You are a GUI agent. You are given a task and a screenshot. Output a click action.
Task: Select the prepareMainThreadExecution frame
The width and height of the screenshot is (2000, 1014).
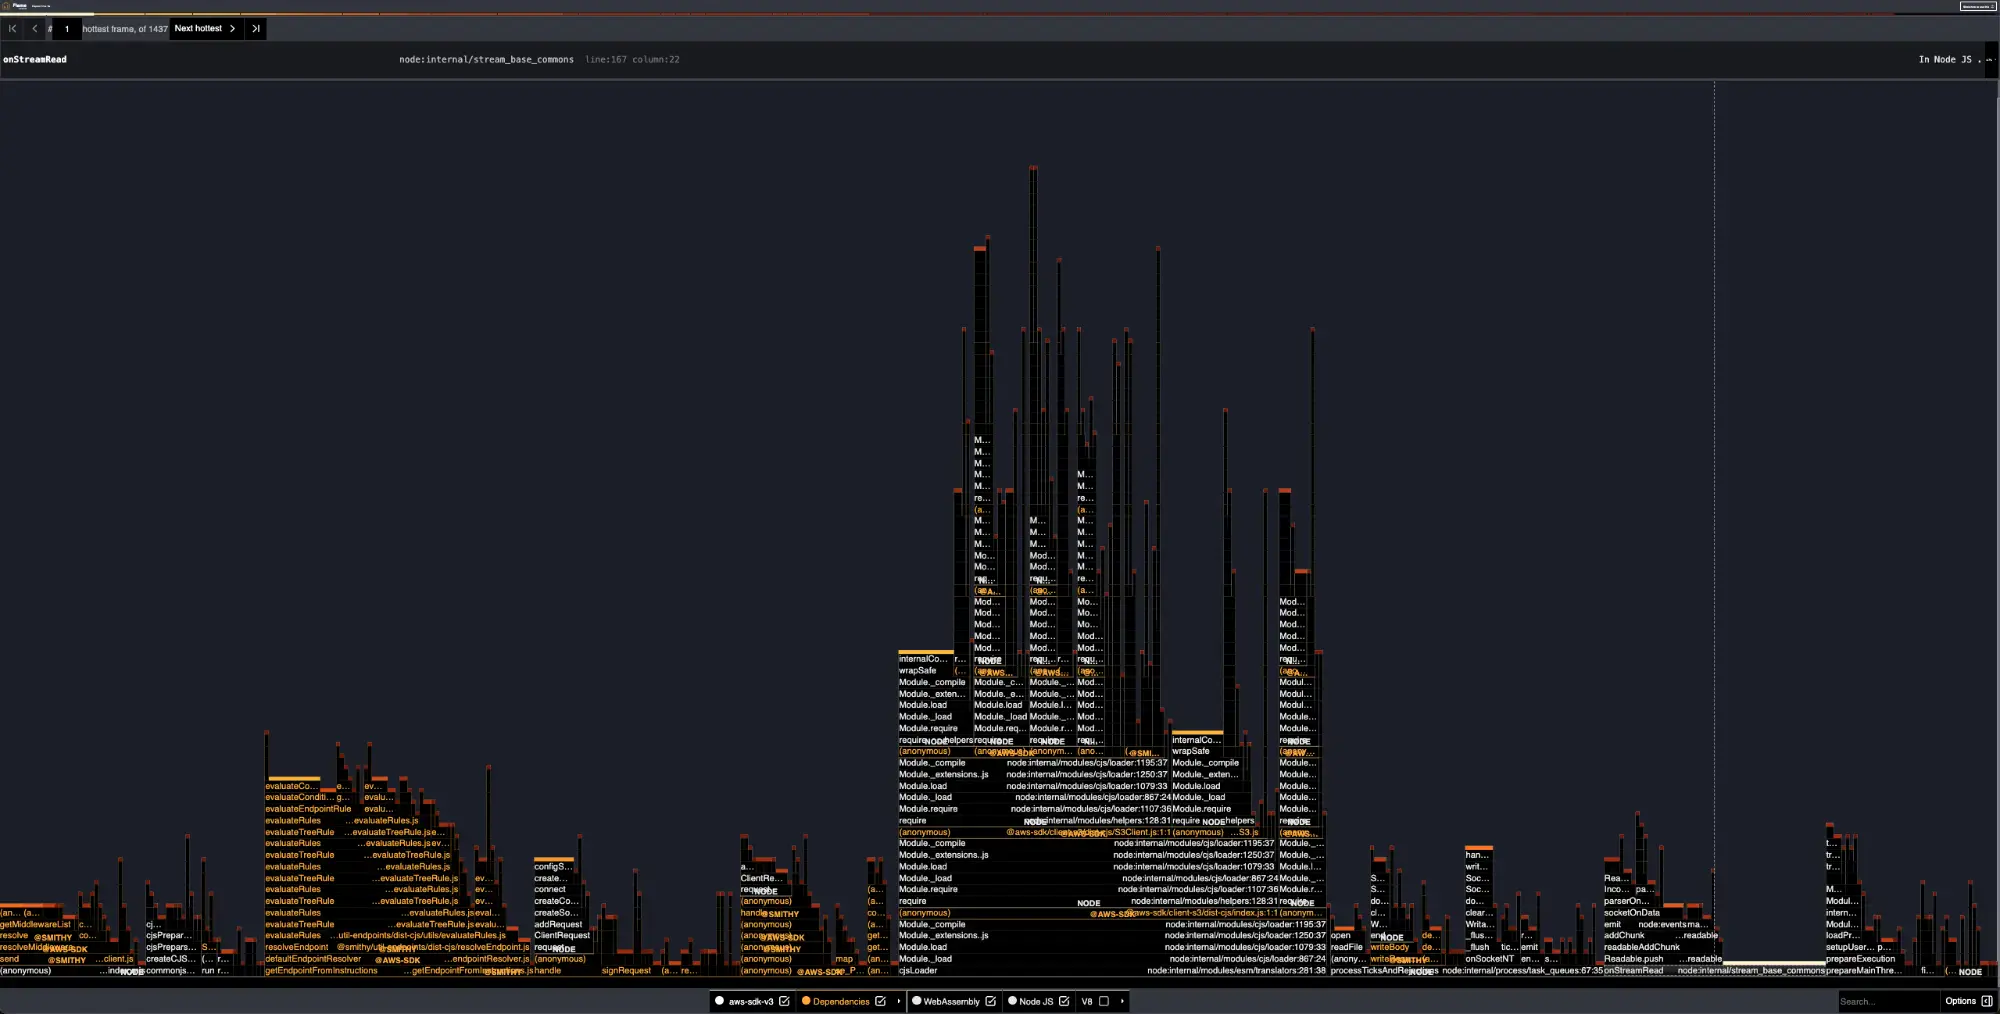[x=1860, y=971]
